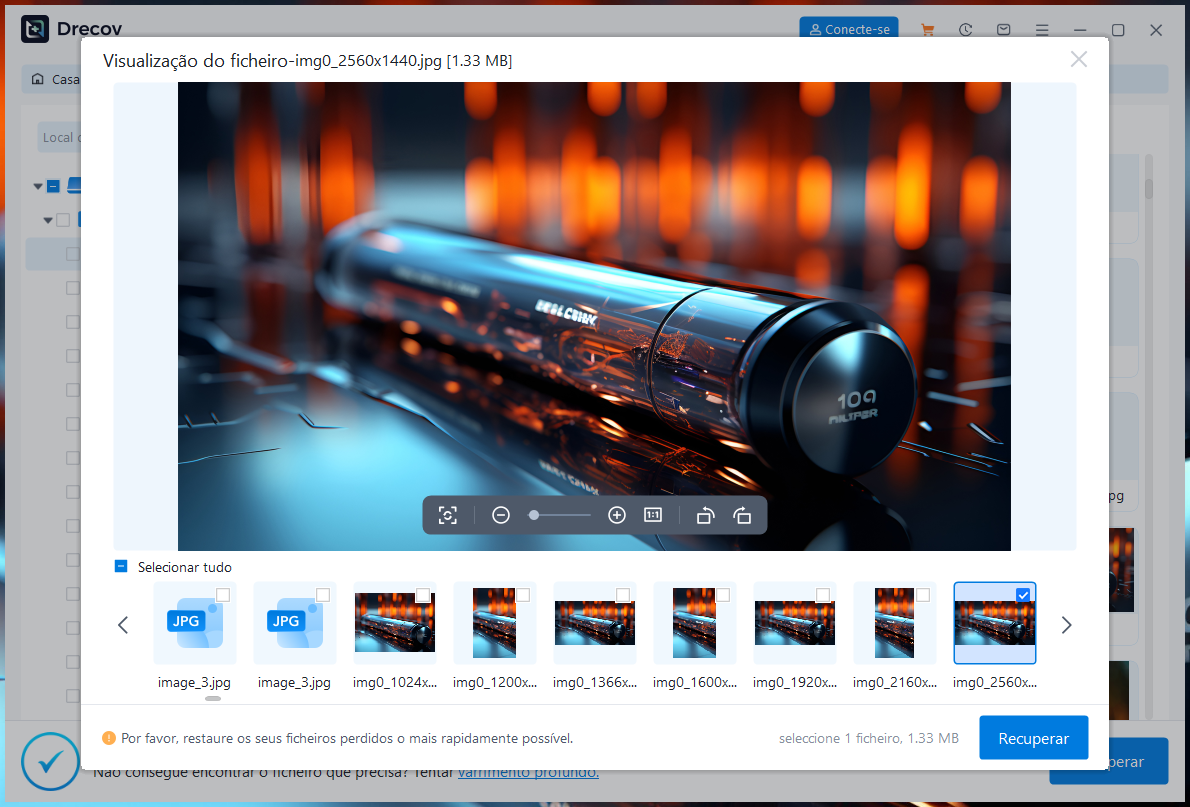The image size is (1190, 807).
Task: Open the history clock icon in title bar
Action: (x=965, y=30)
